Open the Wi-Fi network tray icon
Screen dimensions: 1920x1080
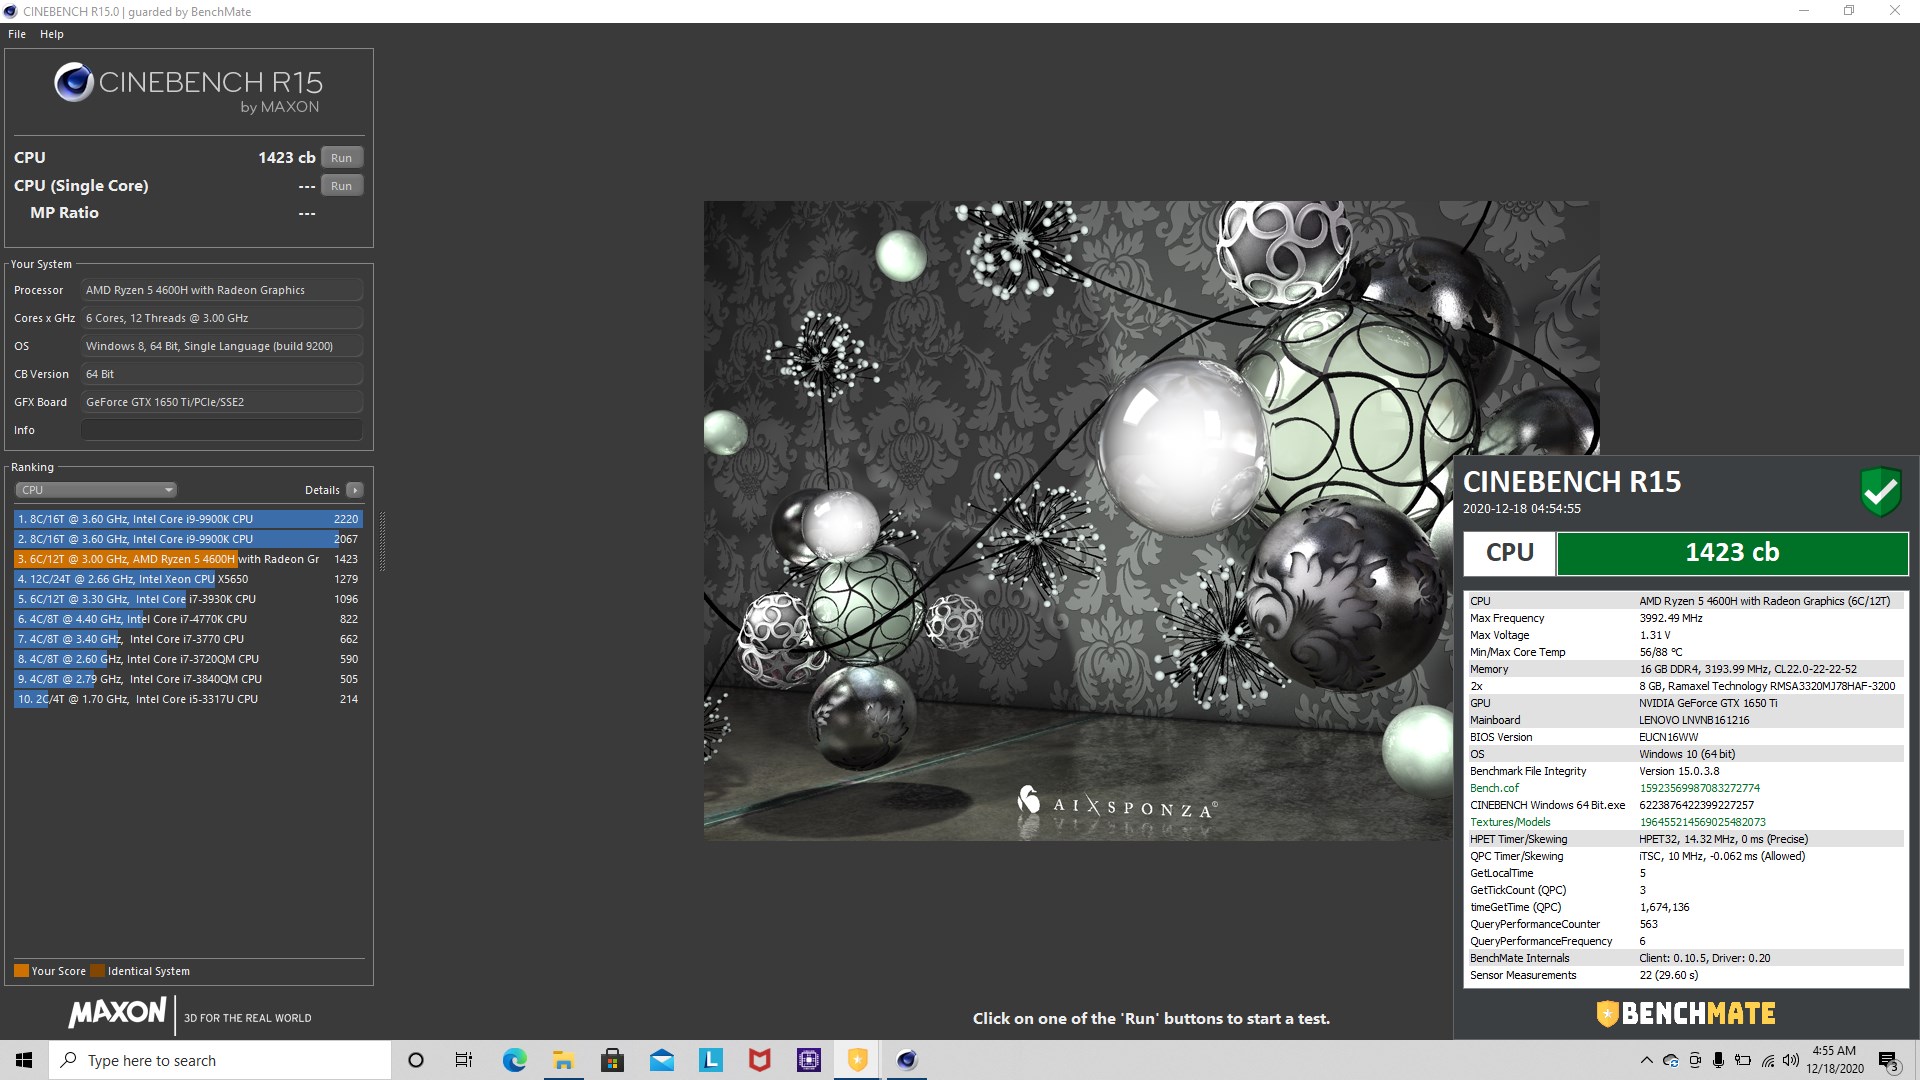click(x=1768, y=1060)
